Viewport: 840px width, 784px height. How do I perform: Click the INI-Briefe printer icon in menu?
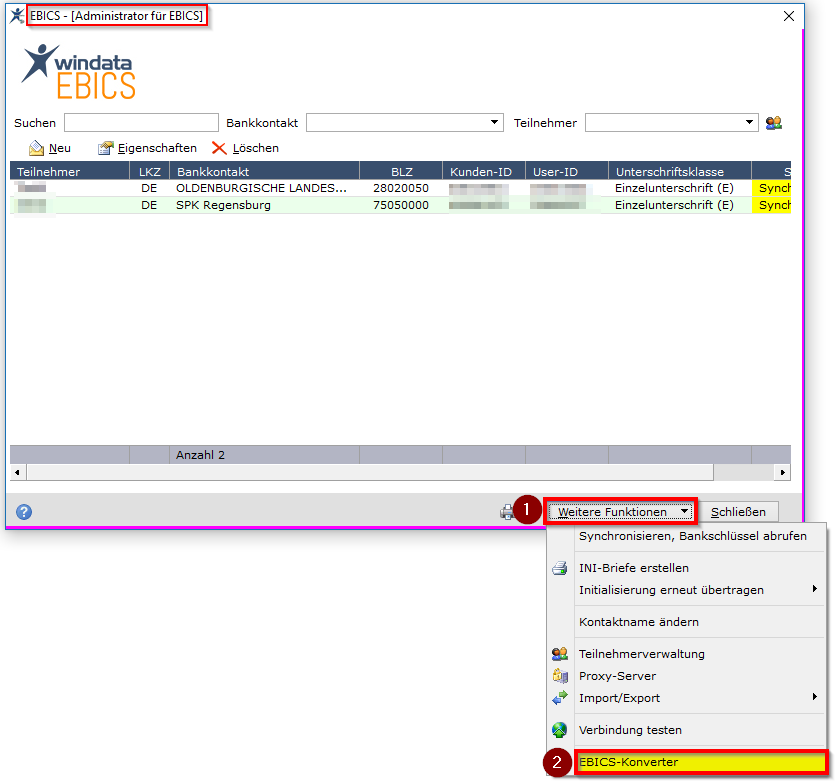coord(560,568)
